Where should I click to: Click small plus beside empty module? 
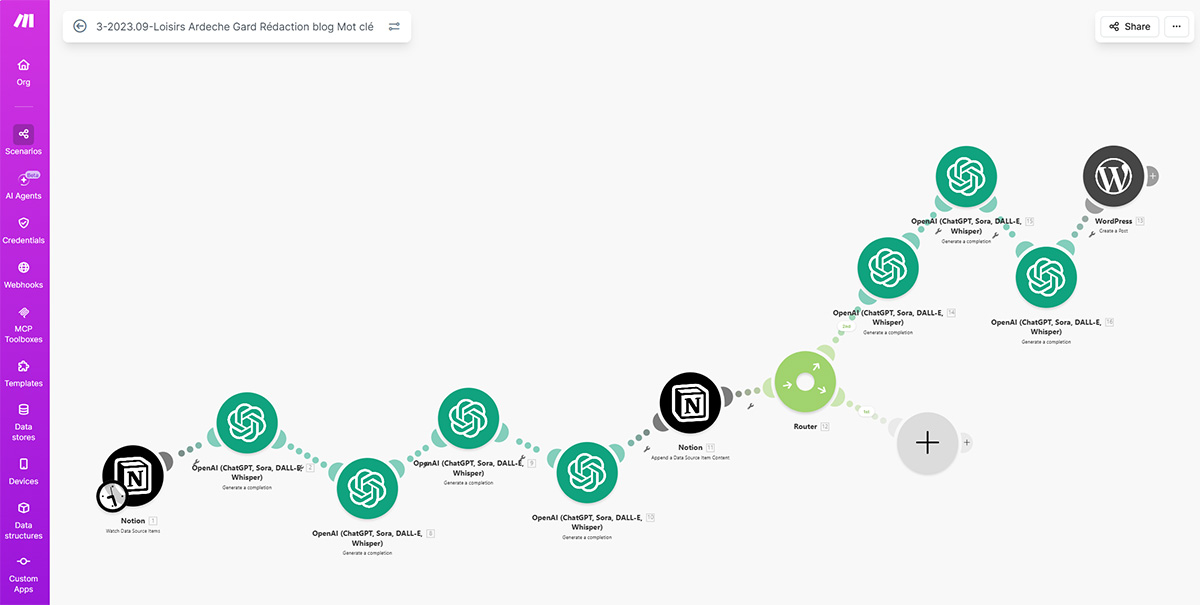966,442
